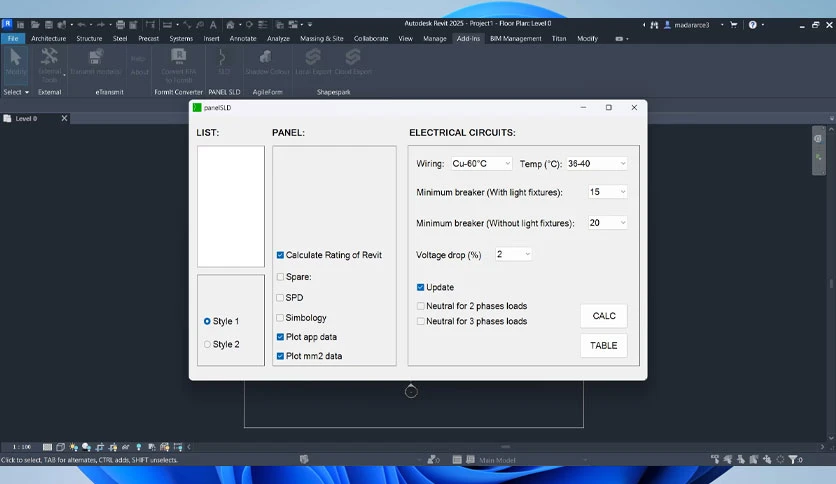Screen dimensions: 836x484
Task: Click the Undo arrow in quick access toolbar
Action: click(x=81, y=25)
